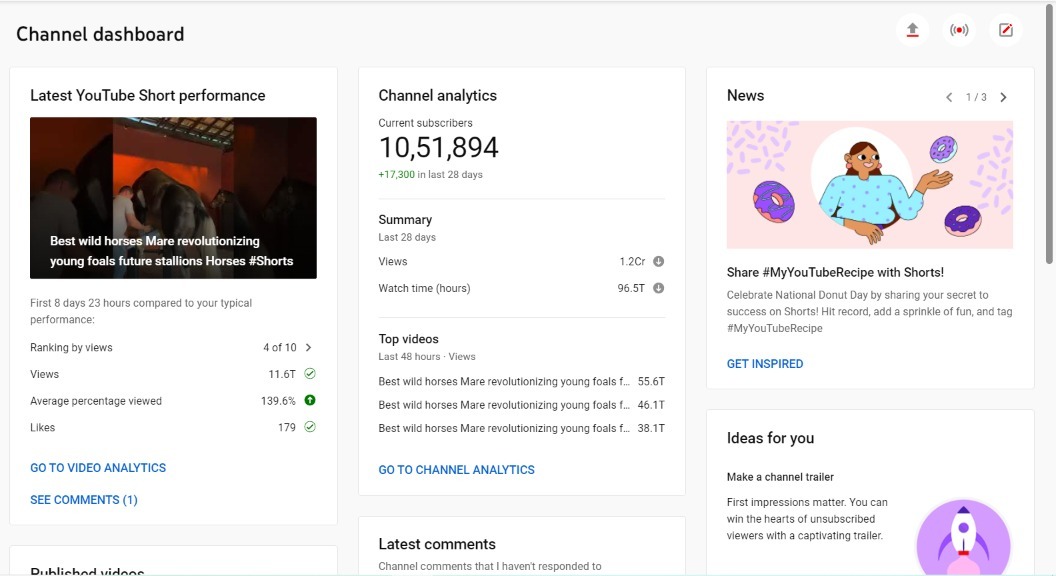Click Make a channel trailer heading
The width and height of the screenshot is (1056, 576).
(780, 477)
